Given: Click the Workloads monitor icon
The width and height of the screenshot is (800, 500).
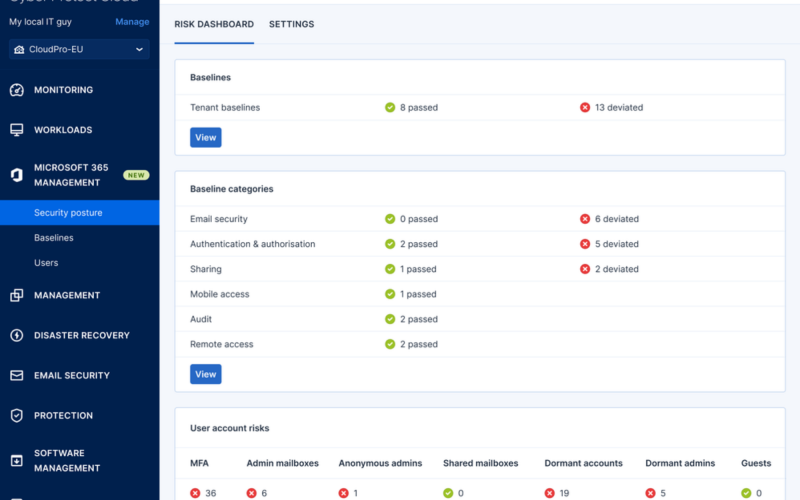Looking at the screenshot, I should (x=17, y=130).
